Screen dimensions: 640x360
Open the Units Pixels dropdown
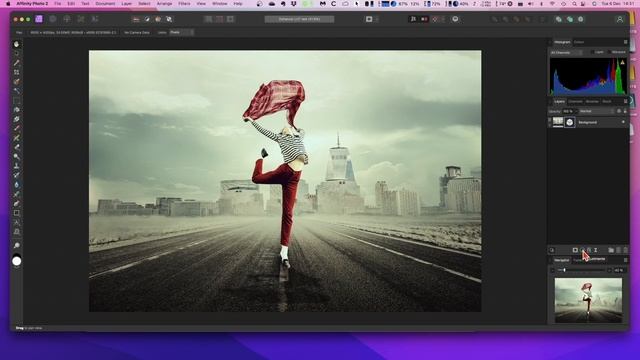(x=182, y=32)
